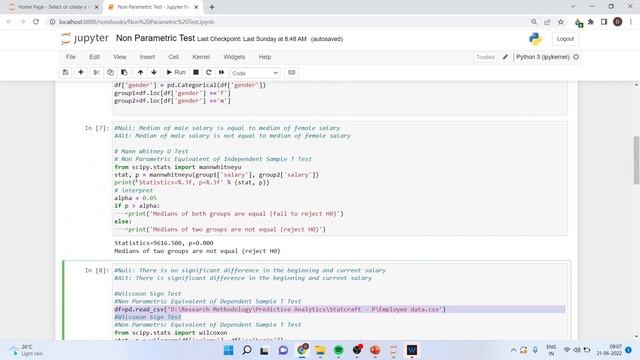640x360 pixels.
Task: Bookmark this page with star icon
Action: coord(561,22)
